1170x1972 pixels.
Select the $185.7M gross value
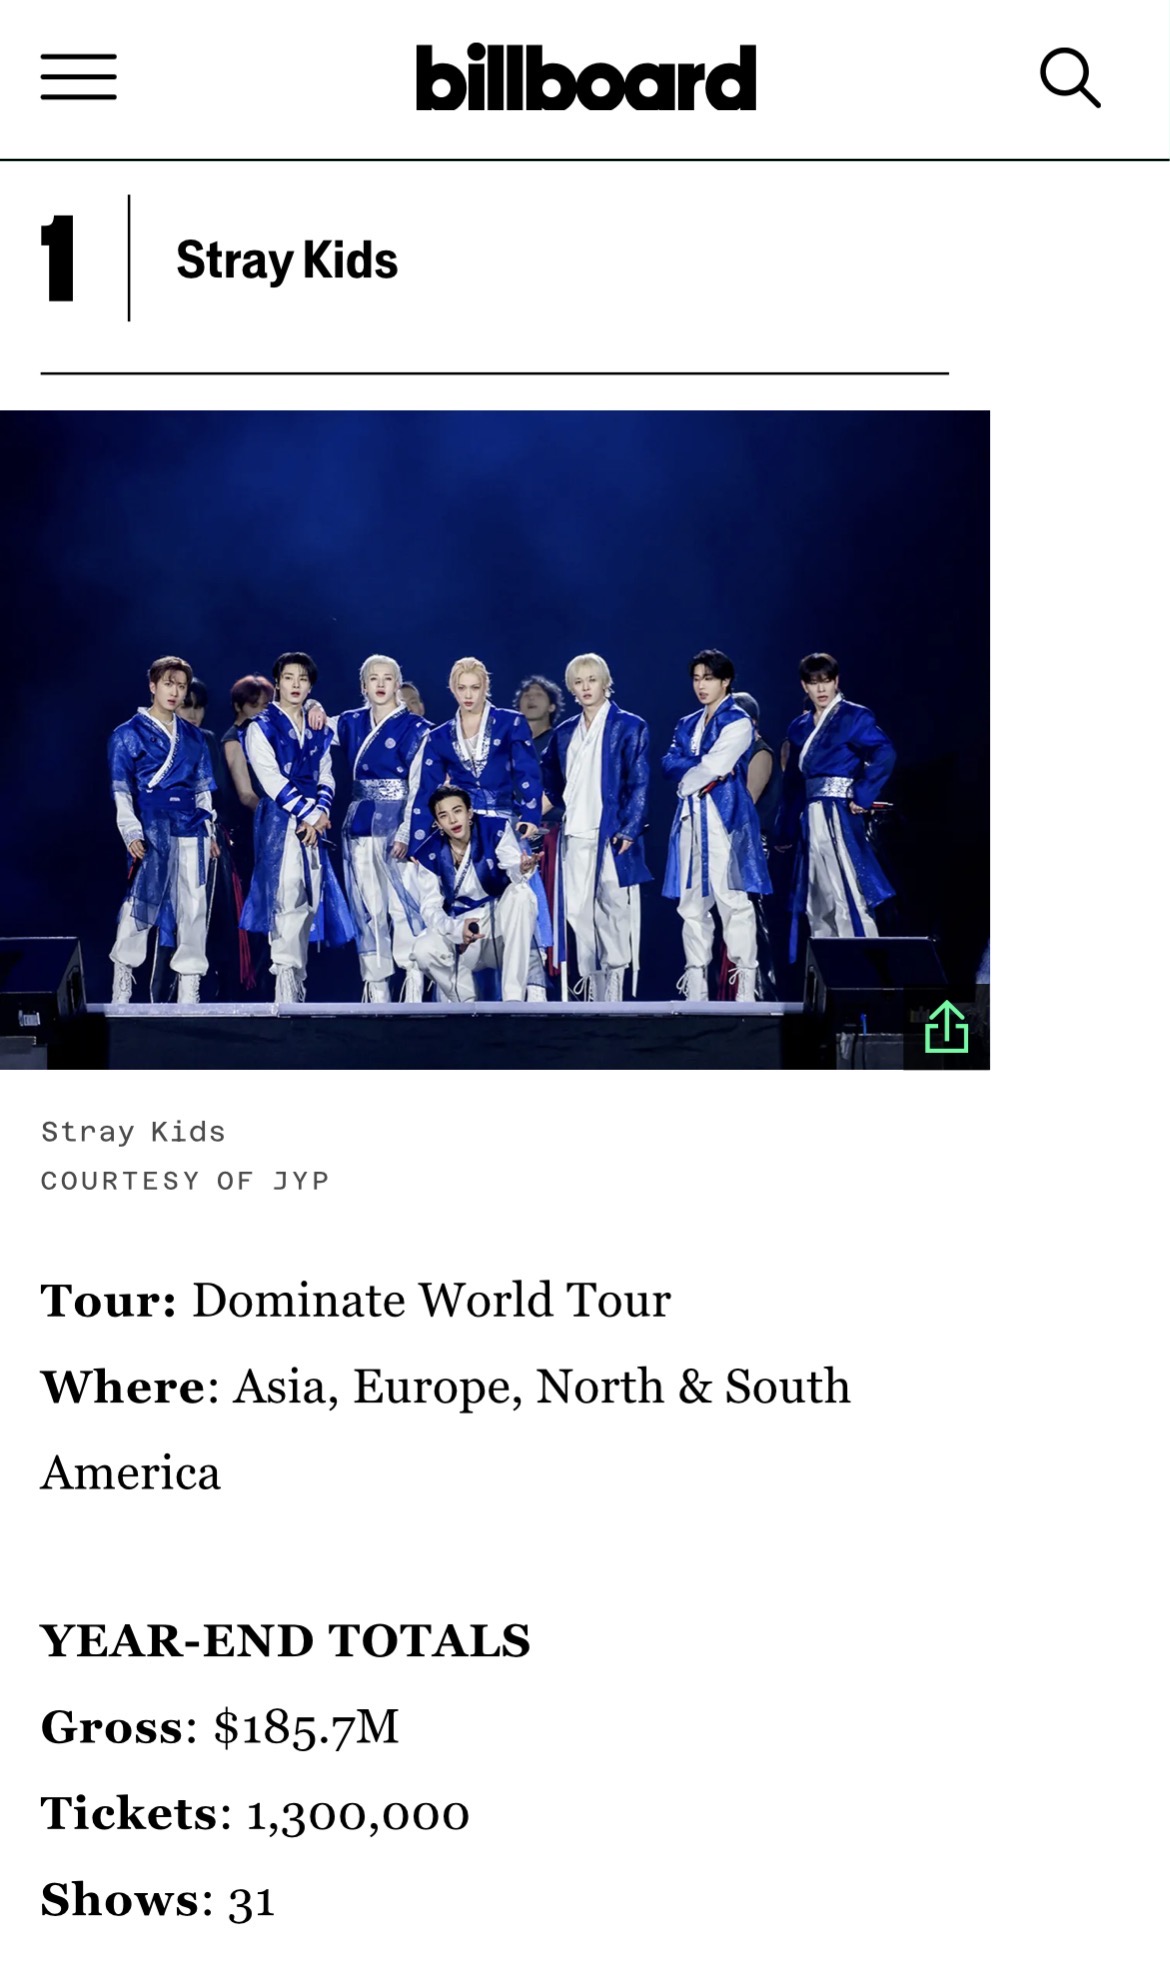[306, 1728]
